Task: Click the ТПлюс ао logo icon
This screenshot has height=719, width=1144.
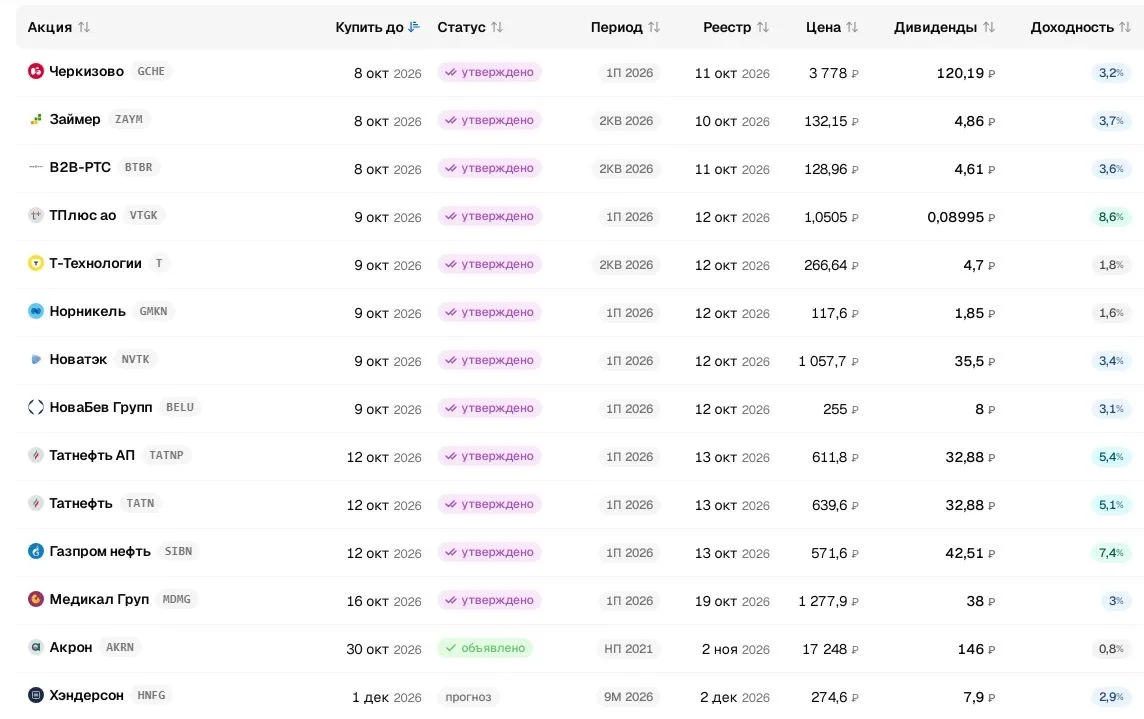Action: (36, 215)
